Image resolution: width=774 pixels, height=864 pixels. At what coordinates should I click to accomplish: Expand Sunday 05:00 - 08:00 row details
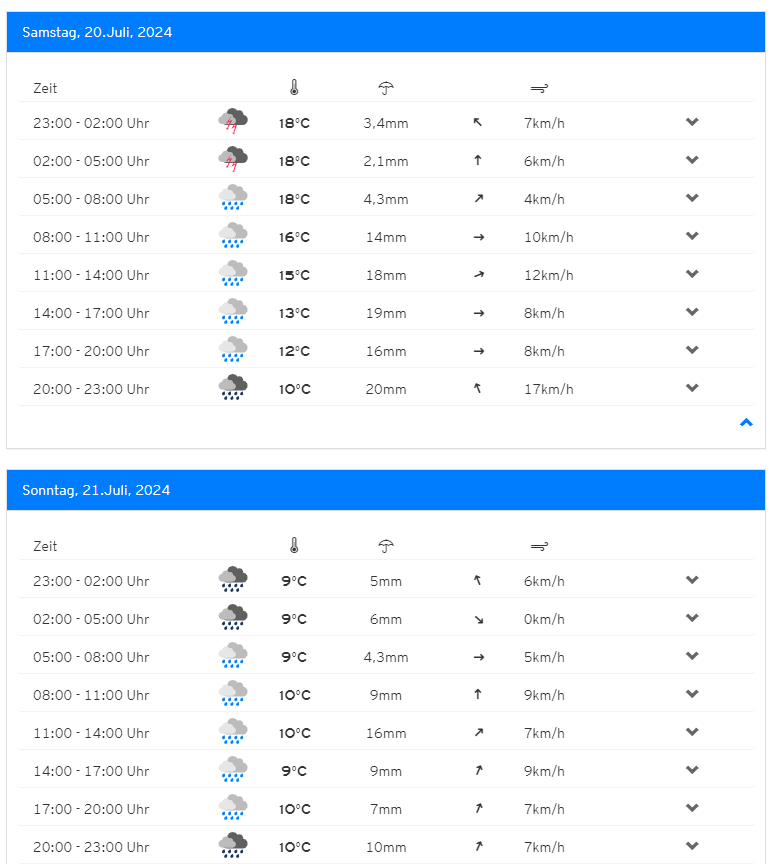pos(692,656)
